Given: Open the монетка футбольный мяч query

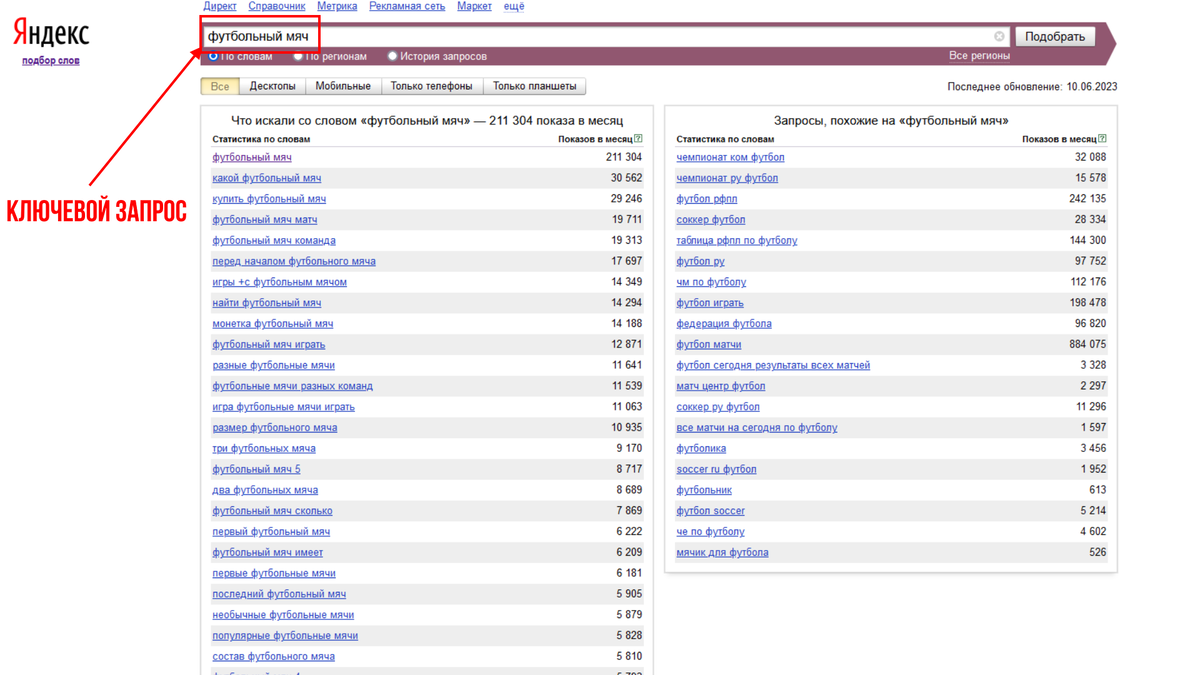Looking at the screenshot, I should pos(273,324).
